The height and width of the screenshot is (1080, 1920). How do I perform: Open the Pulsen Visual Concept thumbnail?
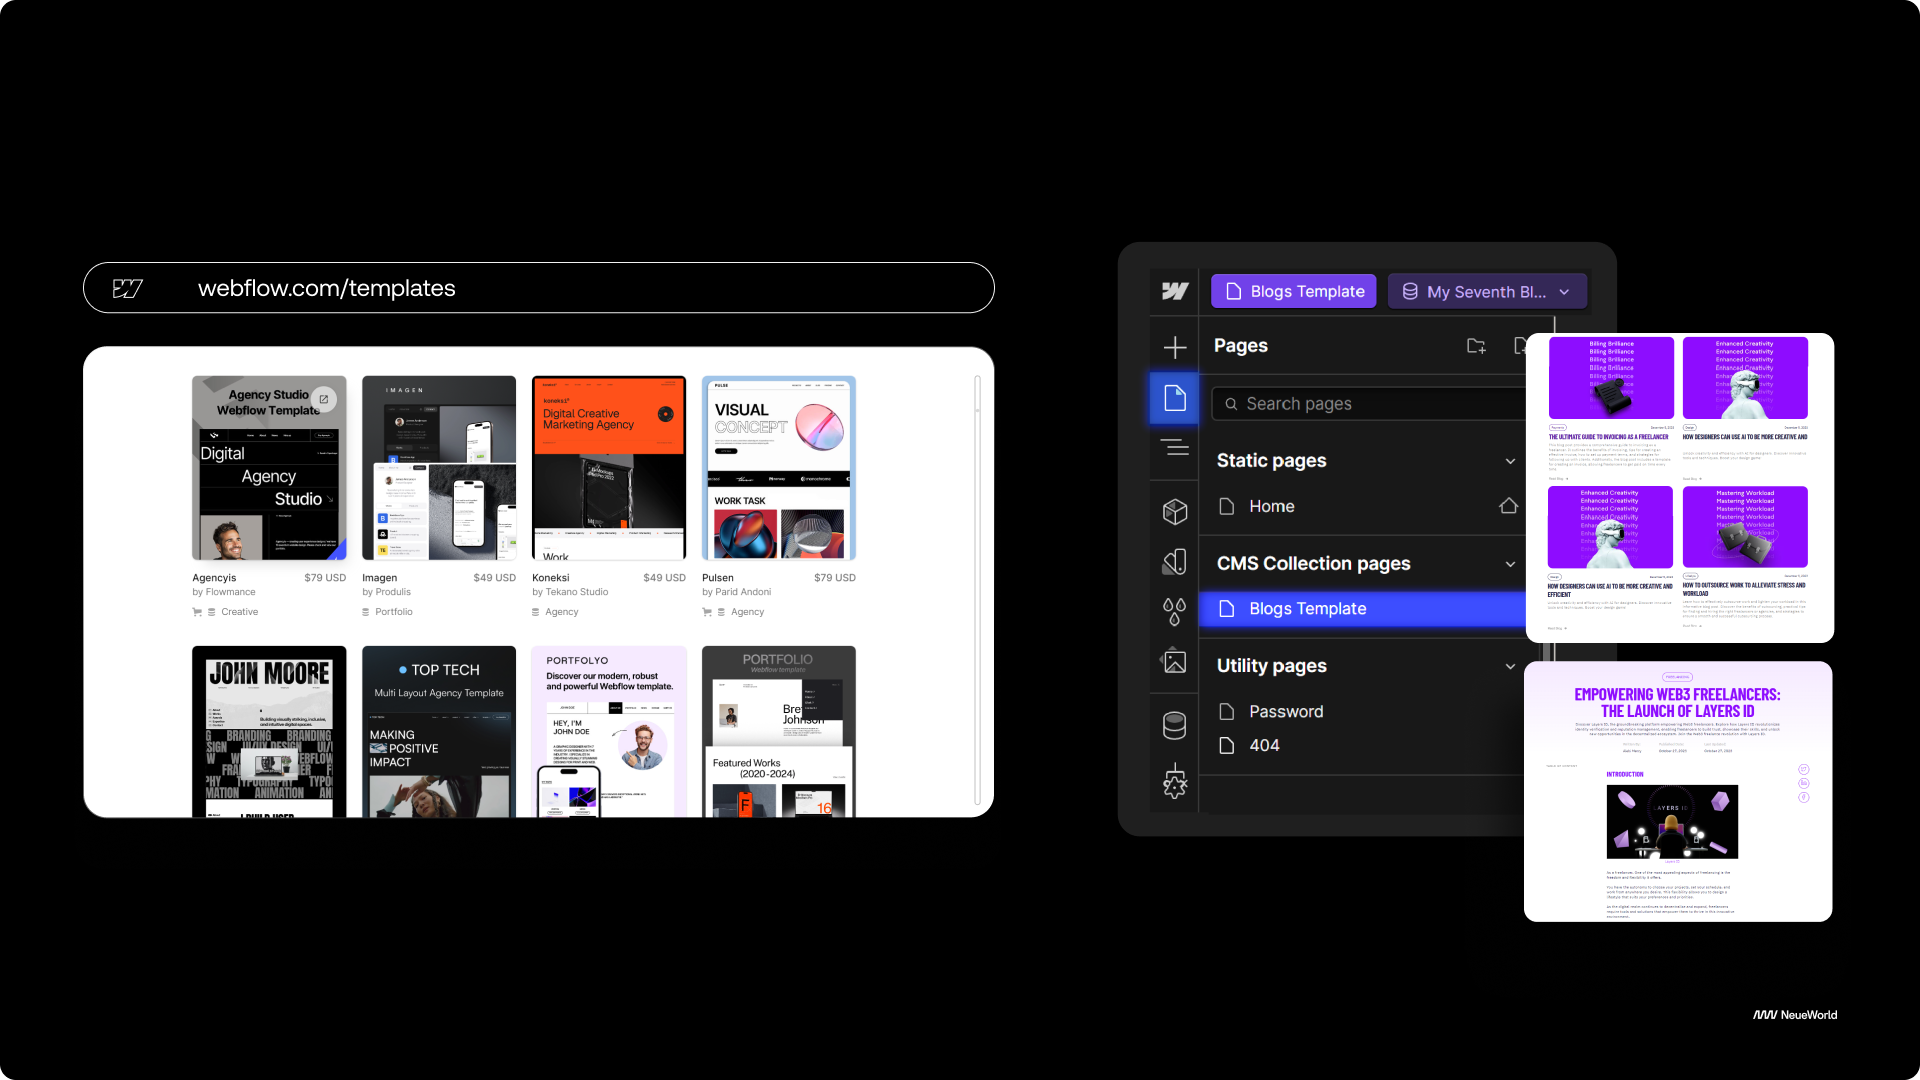click(x=779, y=468)
